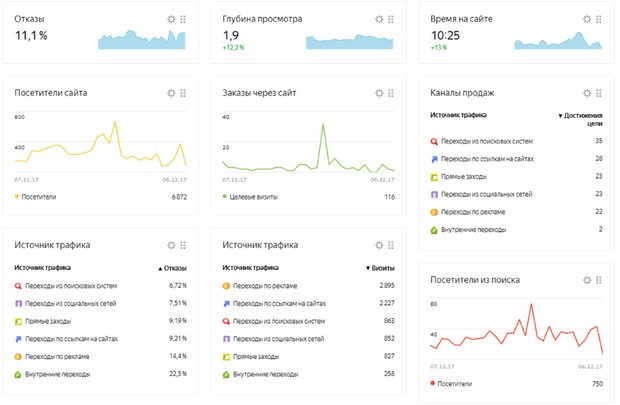Screen dimensions: 620x405
Task: Open settings gear of Заказы через сайт widget
Action: (x=379, y=93)
